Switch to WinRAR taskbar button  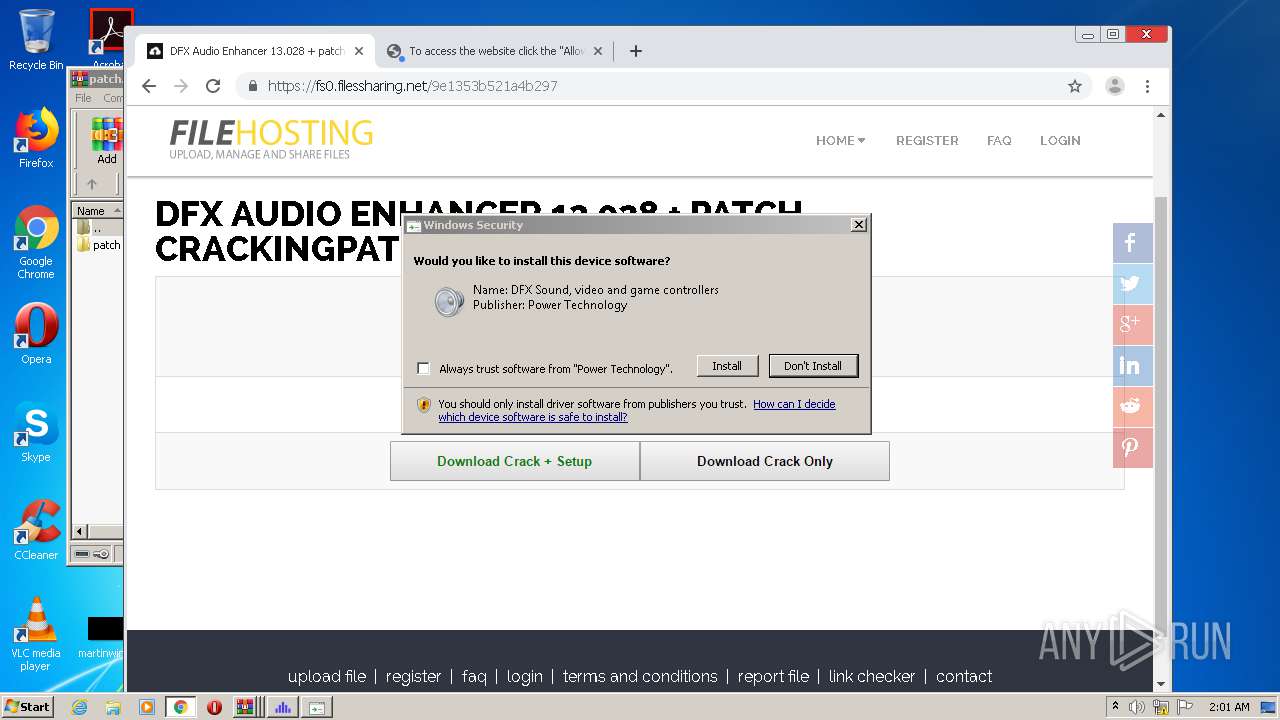click(247, 707)
